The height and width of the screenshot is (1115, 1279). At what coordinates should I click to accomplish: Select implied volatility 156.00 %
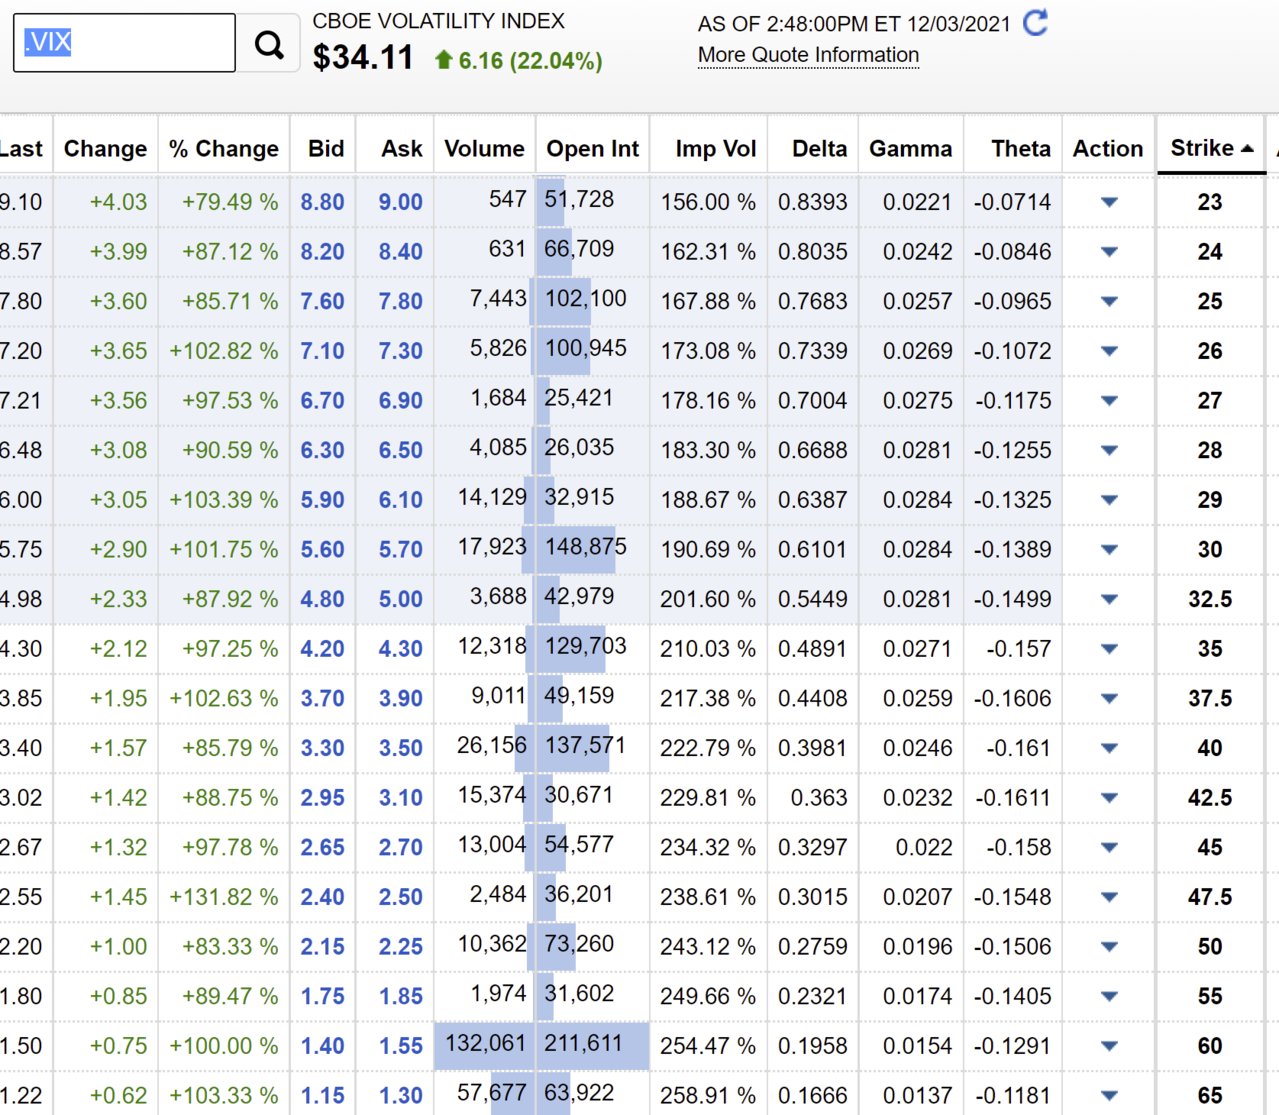708,202
